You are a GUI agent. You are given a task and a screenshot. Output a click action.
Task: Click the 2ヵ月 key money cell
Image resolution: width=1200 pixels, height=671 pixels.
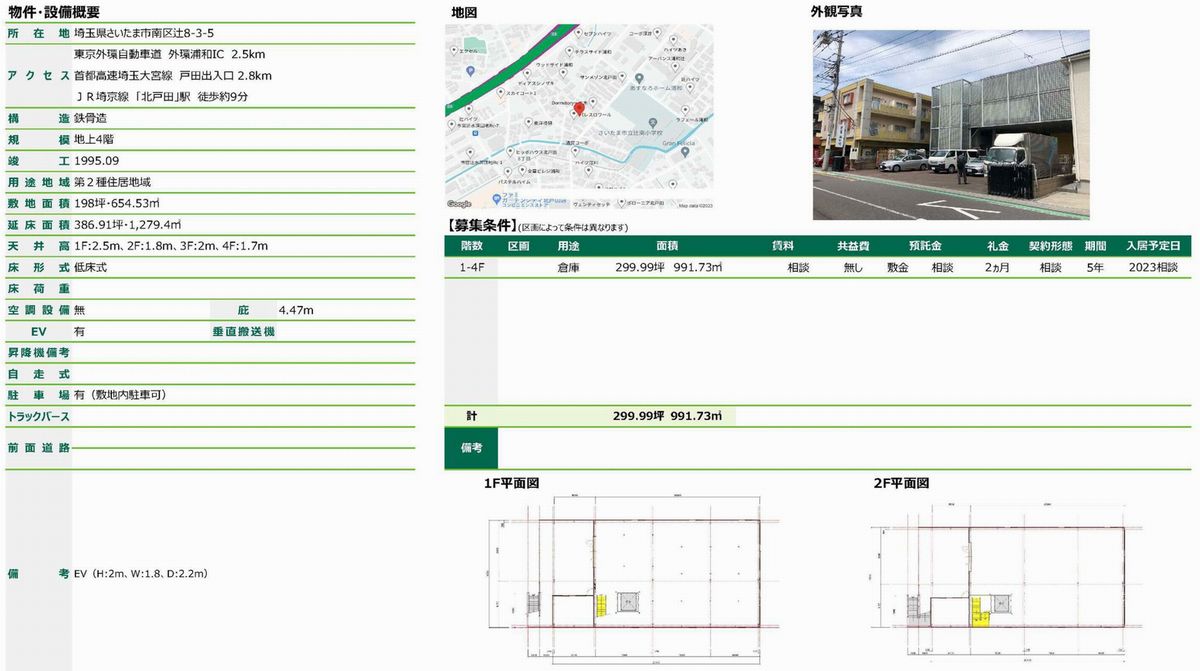coord(997,268)
